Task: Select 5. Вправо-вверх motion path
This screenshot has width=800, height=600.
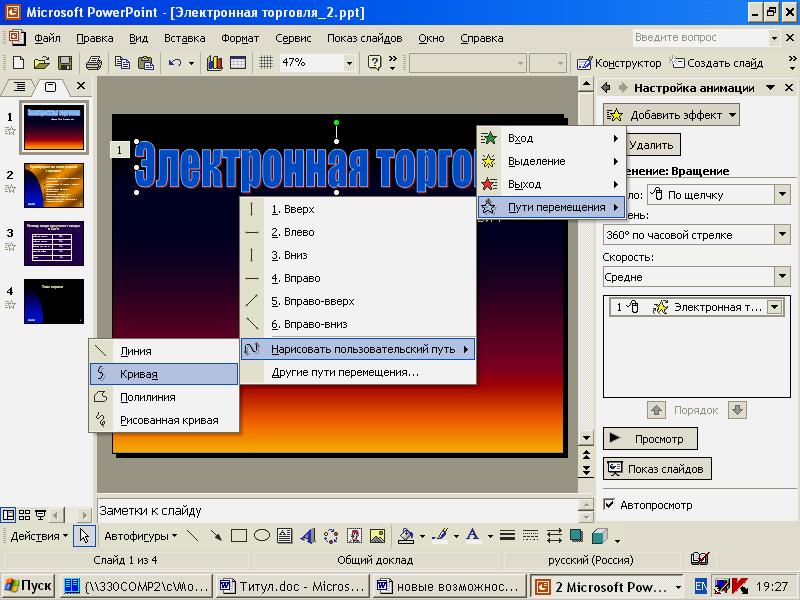Action: [358, 301]
